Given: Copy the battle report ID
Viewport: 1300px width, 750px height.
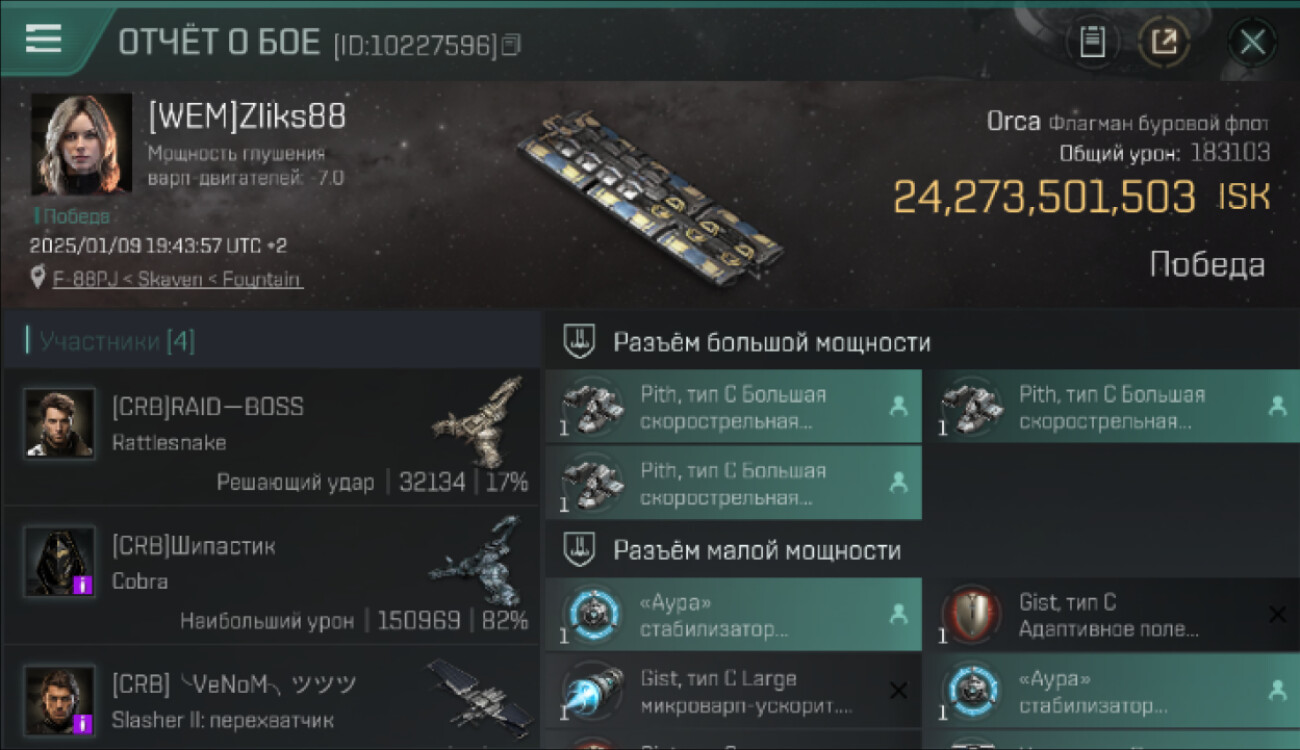Looking at the screenshot, I should coord(511,45).
